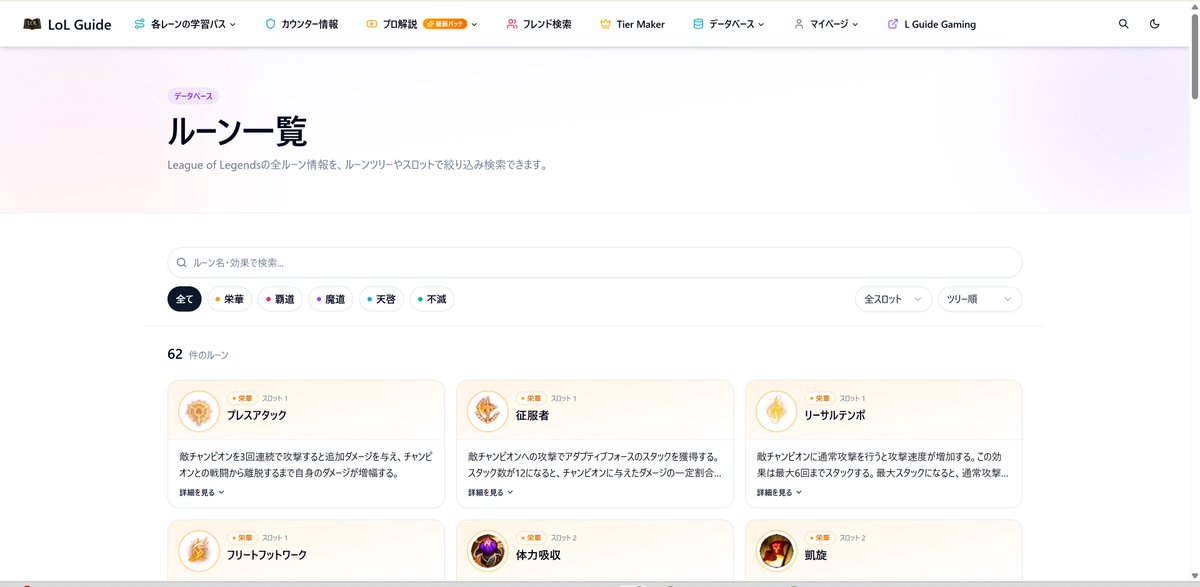The image size is (1200, 587).
Task: Click the crown icon beside Tier Maker
Action: (x=605, y=24)
